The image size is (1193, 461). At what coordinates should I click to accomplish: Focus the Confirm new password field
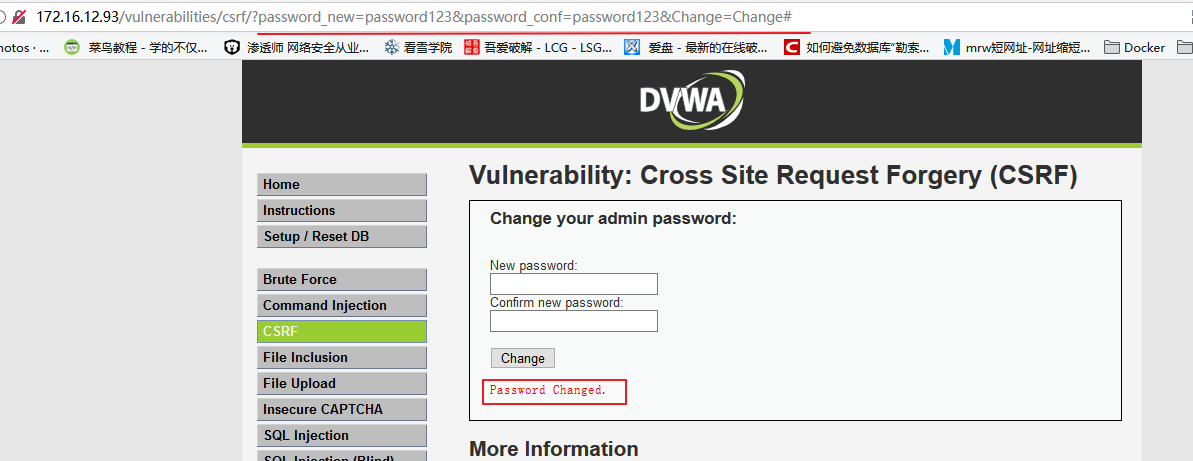(x=573, y=321)
